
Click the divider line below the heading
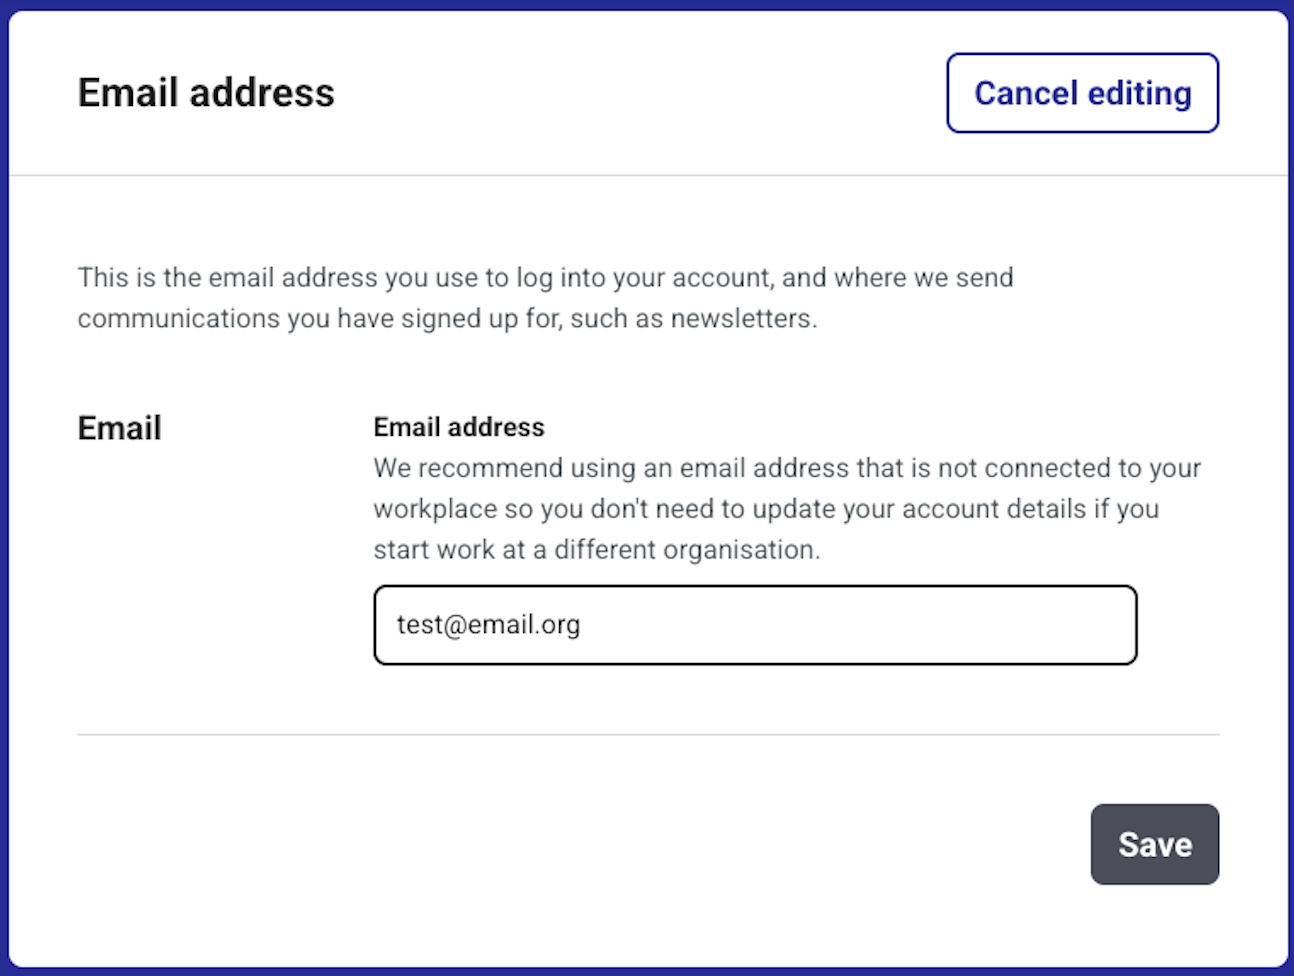coord(648,176)
